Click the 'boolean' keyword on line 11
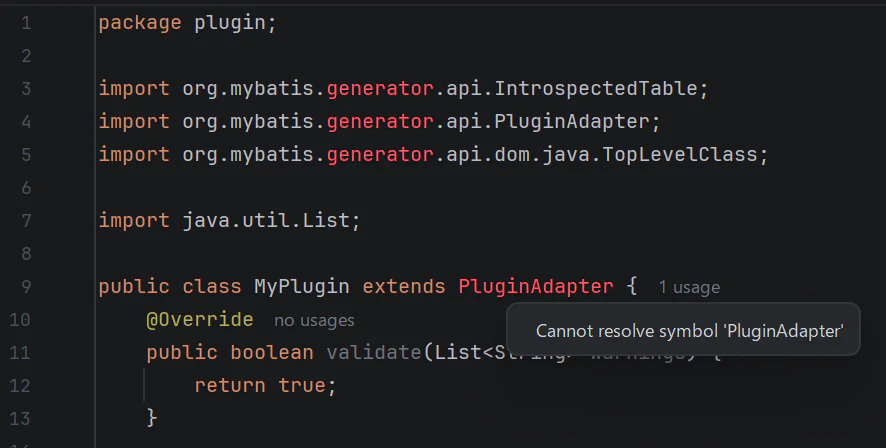The height and width of the screenshot is (448, 886). [x=271, y=353]
